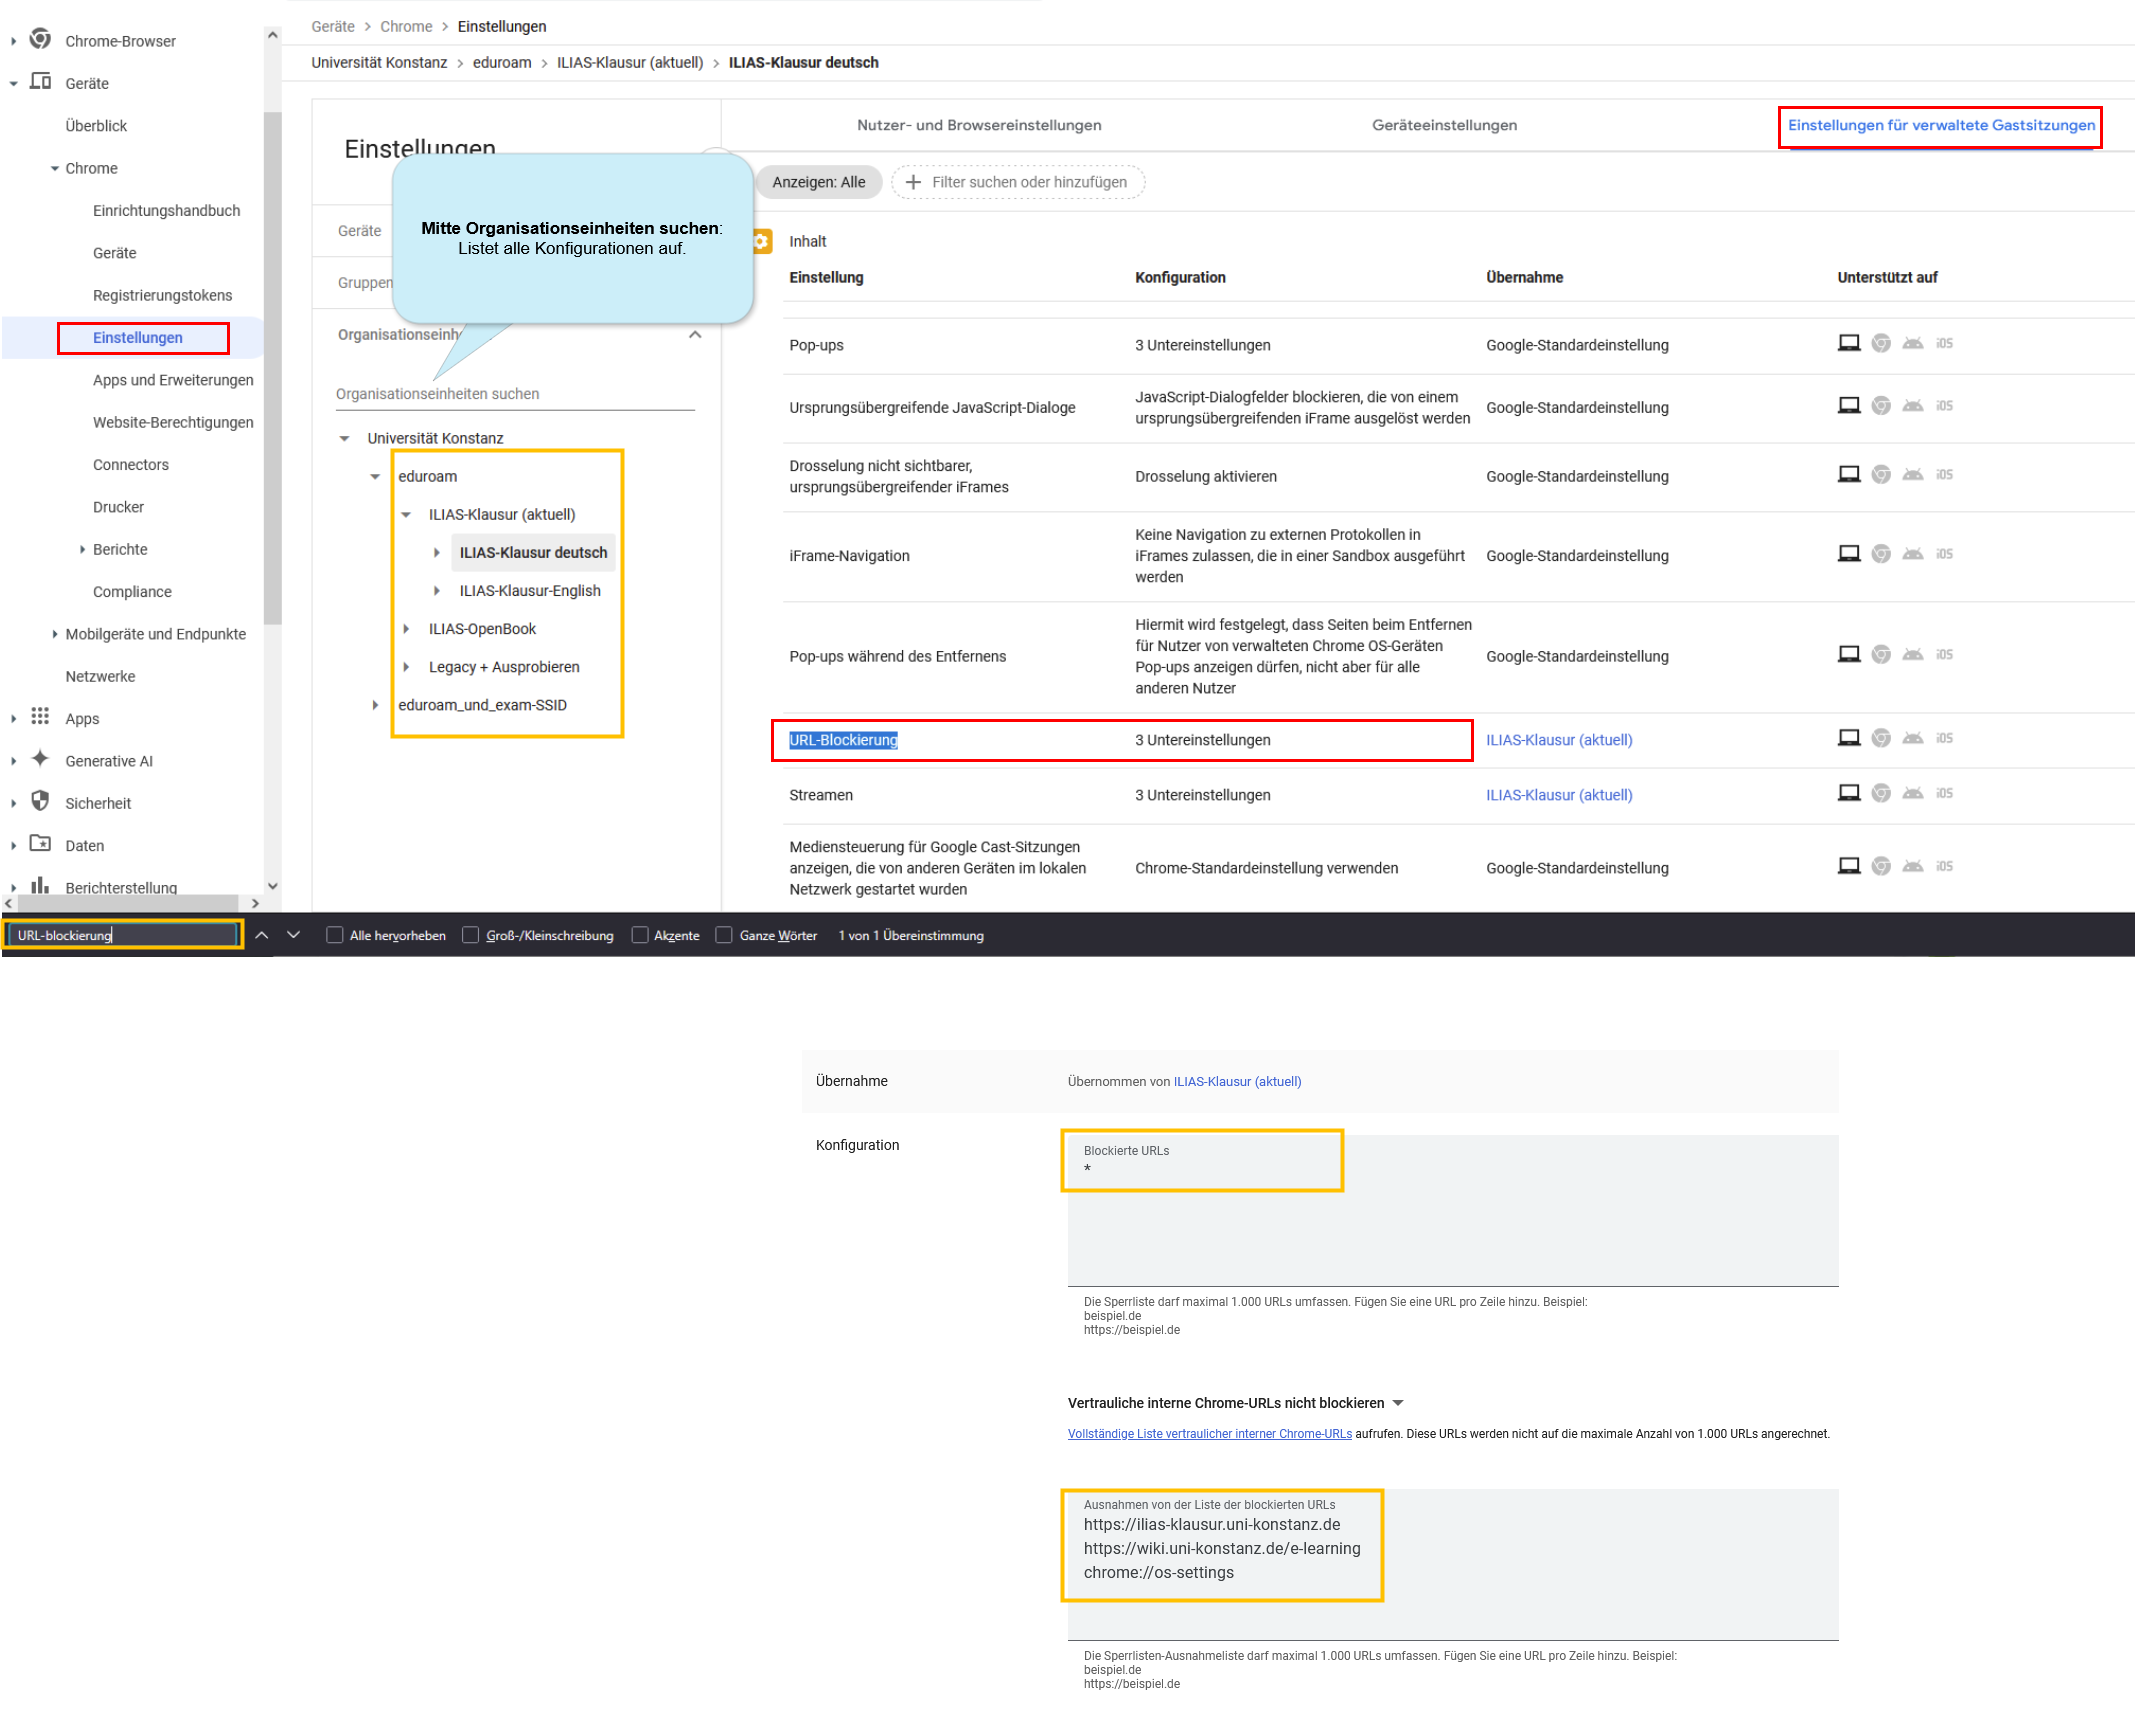
Task: Click the laptop icon in Drosselung row
Action: point(1849,475)
